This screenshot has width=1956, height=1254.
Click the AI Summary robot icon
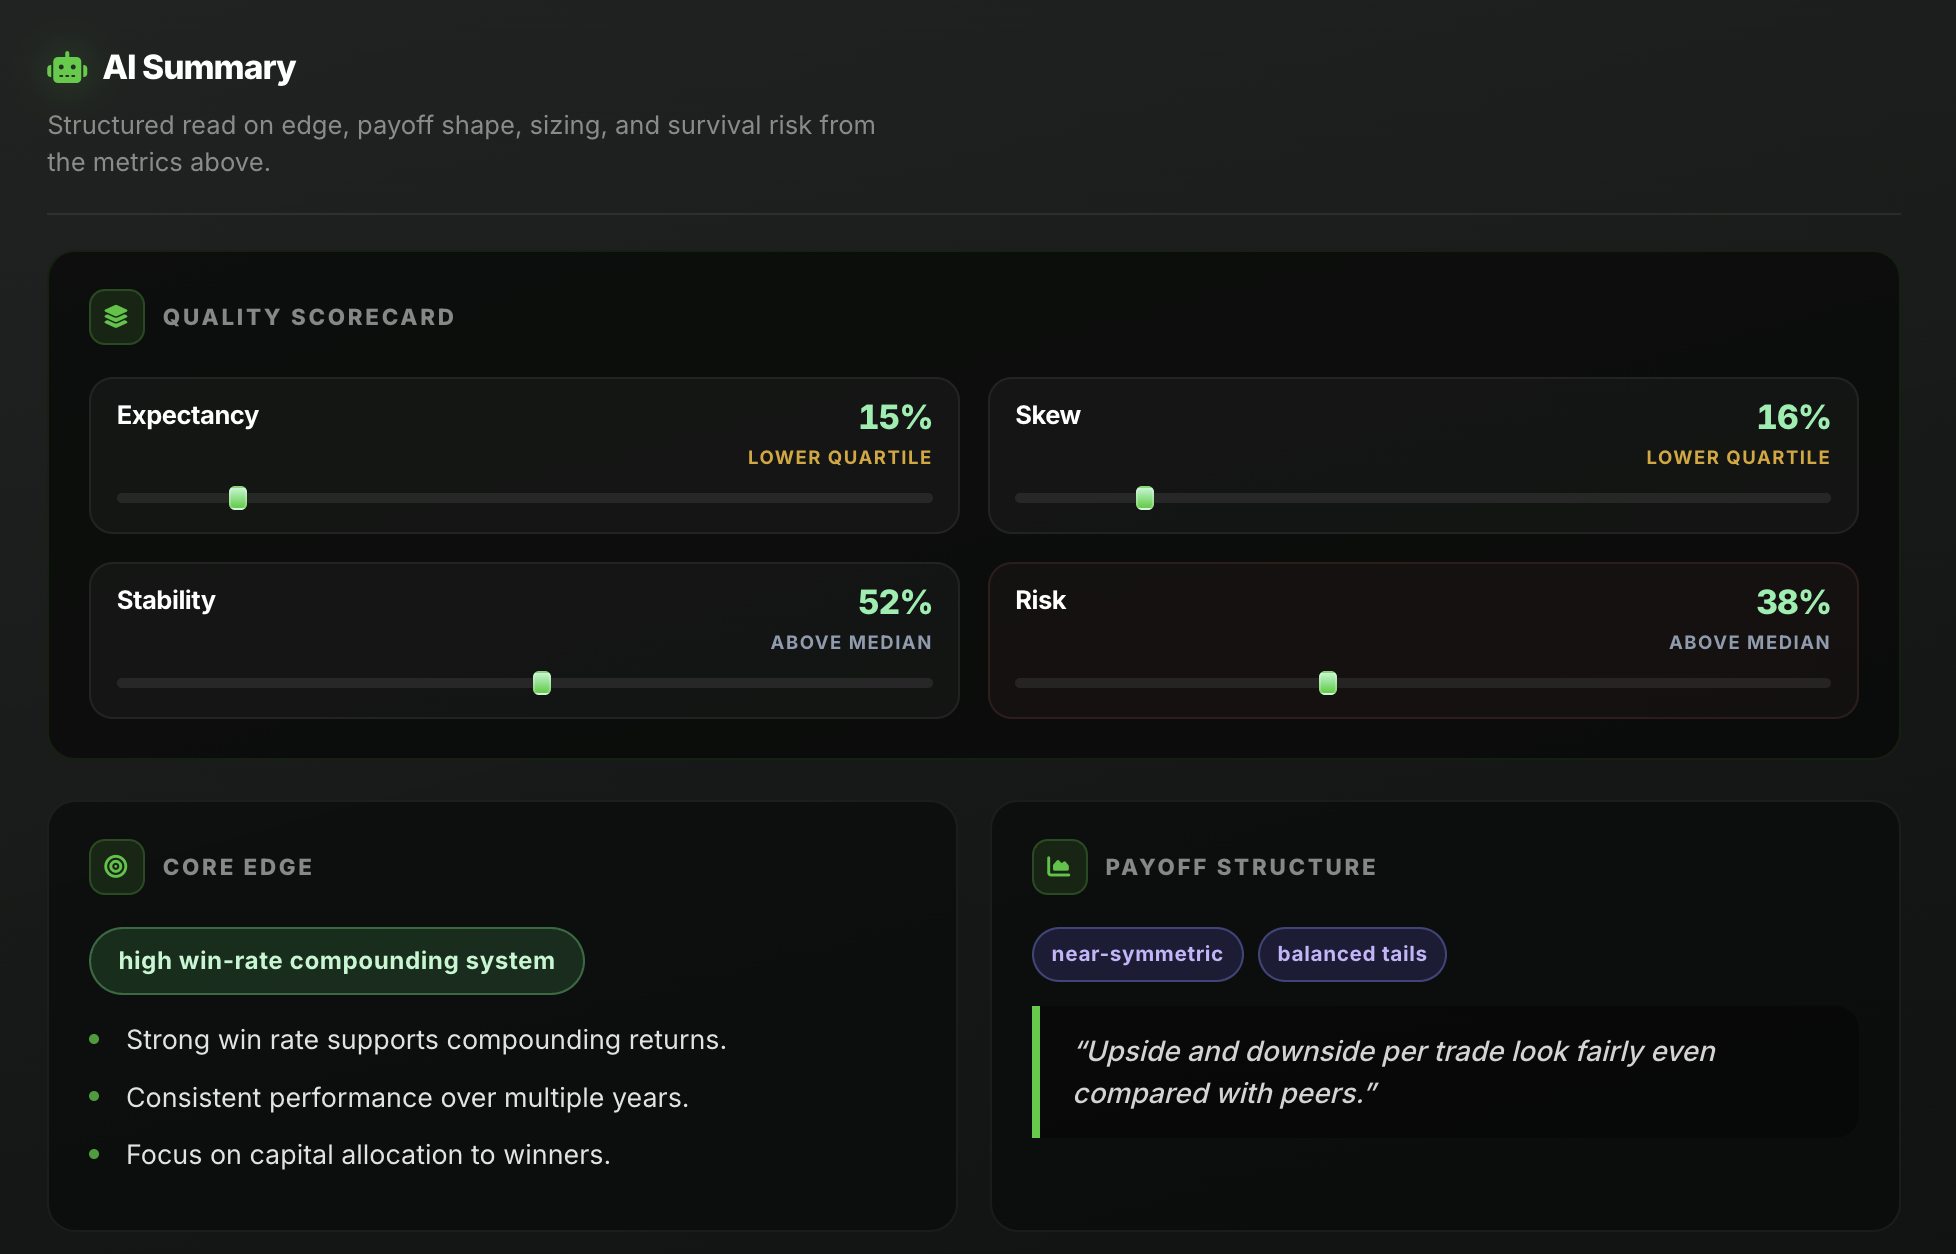point(67,68)
